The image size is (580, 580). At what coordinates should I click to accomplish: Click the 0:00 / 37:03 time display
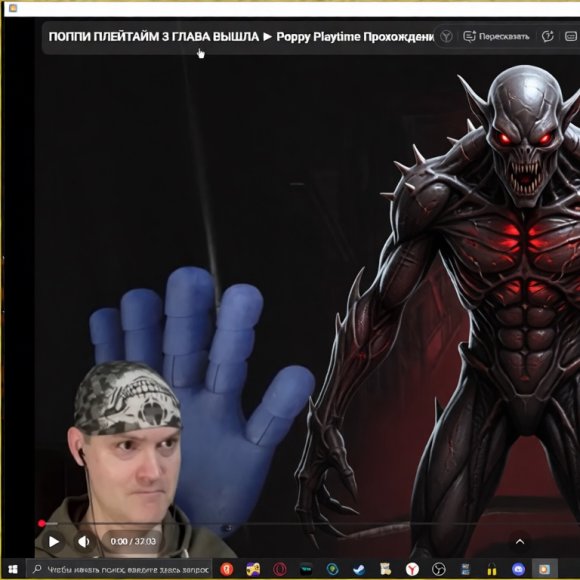tap(133, 542)
